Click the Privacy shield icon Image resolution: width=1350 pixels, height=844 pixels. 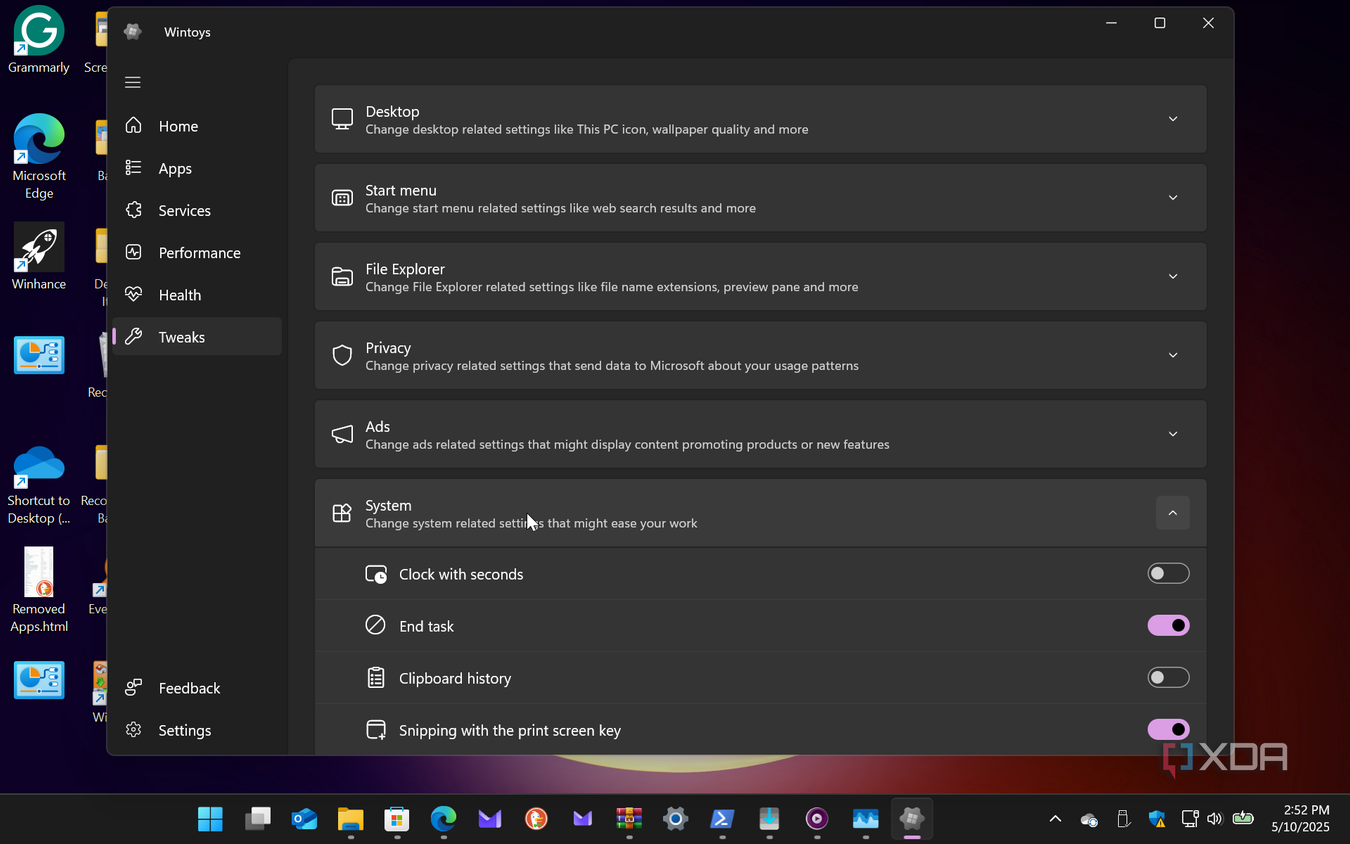pos(342,355)
